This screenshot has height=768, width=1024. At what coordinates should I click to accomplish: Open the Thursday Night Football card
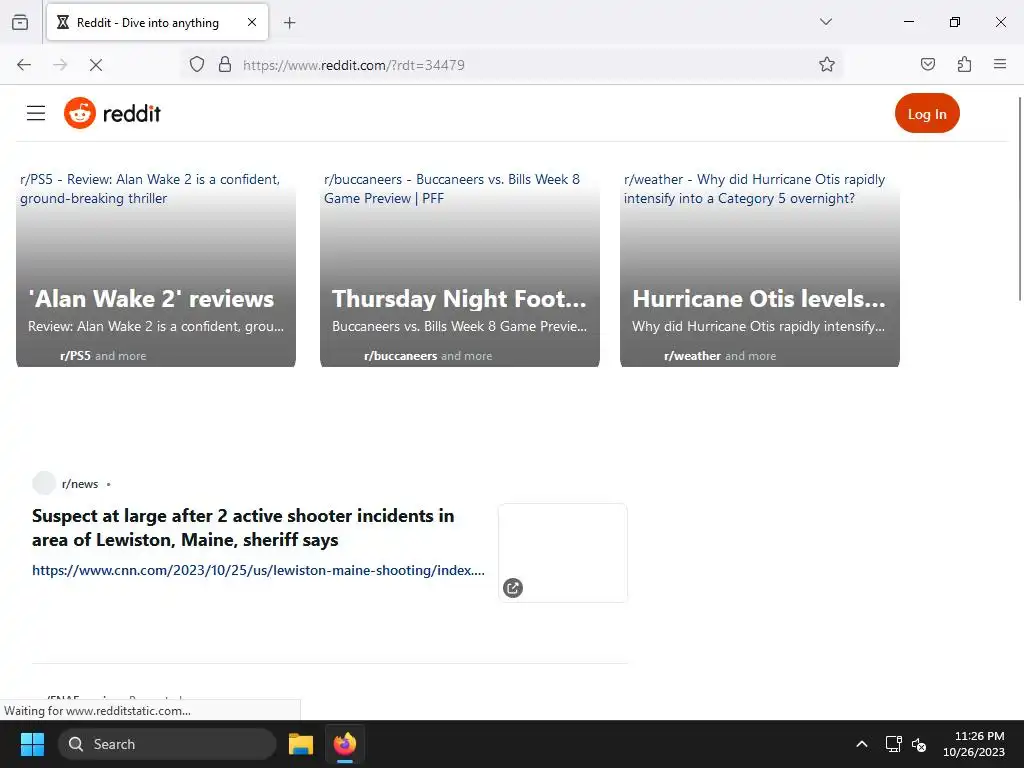(x=460, y=269)
